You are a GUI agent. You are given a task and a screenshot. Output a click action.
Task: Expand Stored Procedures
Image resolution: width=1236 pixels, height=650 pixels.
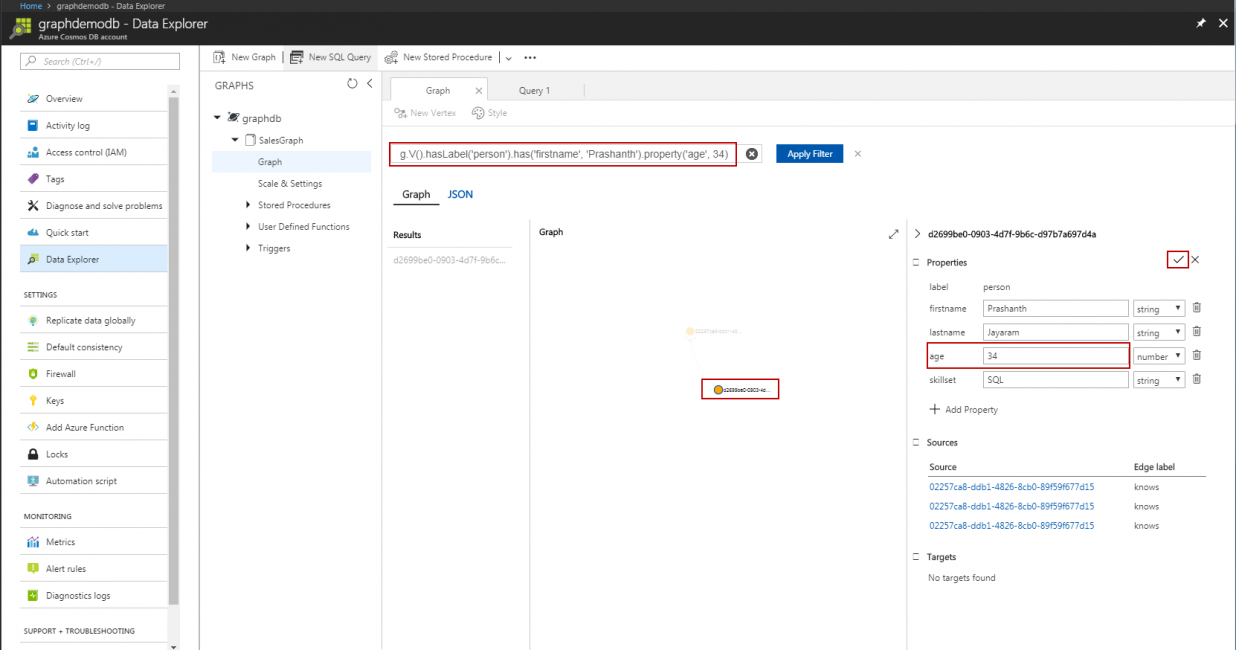pos(248,205)
